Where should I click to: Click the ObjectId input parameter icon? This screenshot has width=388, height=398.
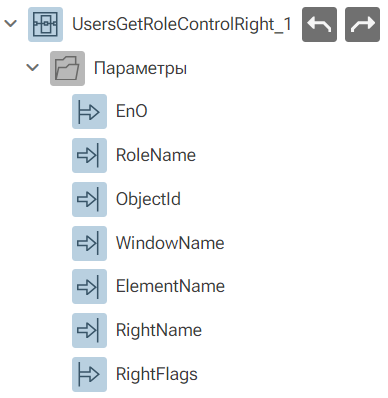(x=89, y=199)
